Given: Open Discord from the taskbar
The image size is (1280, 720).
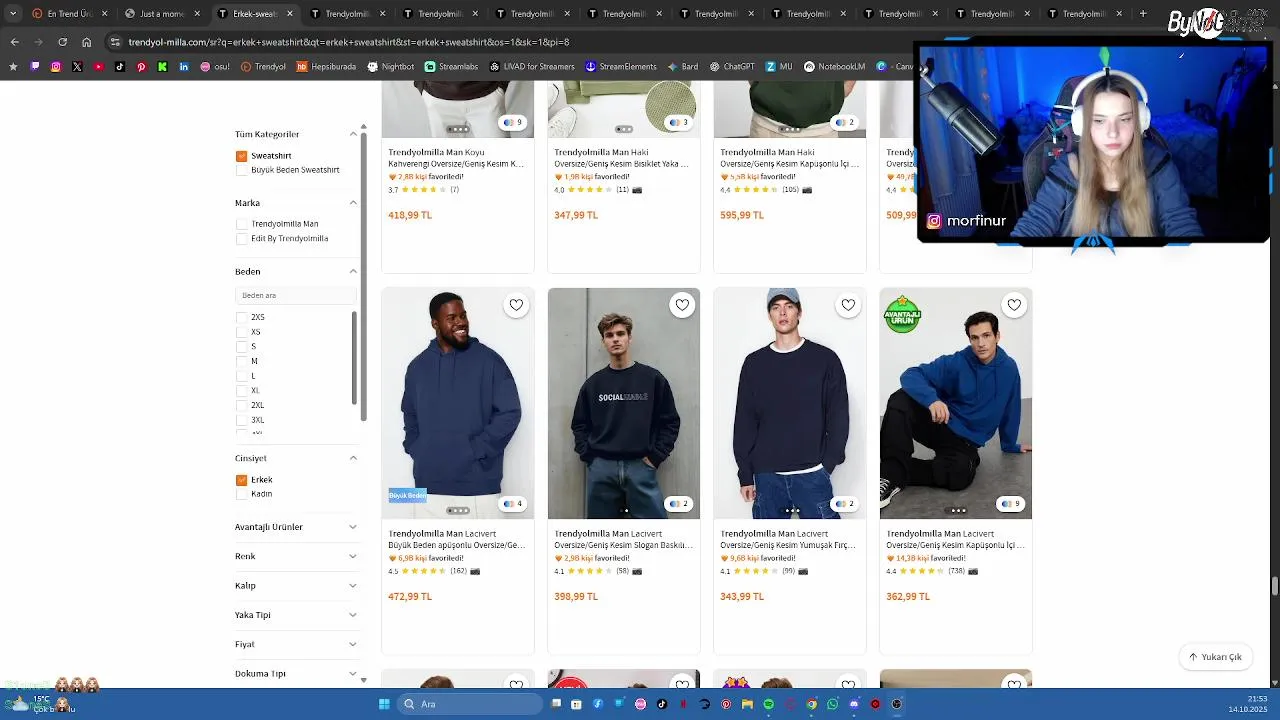Looking at the screenshot, I should pos(854,704).
